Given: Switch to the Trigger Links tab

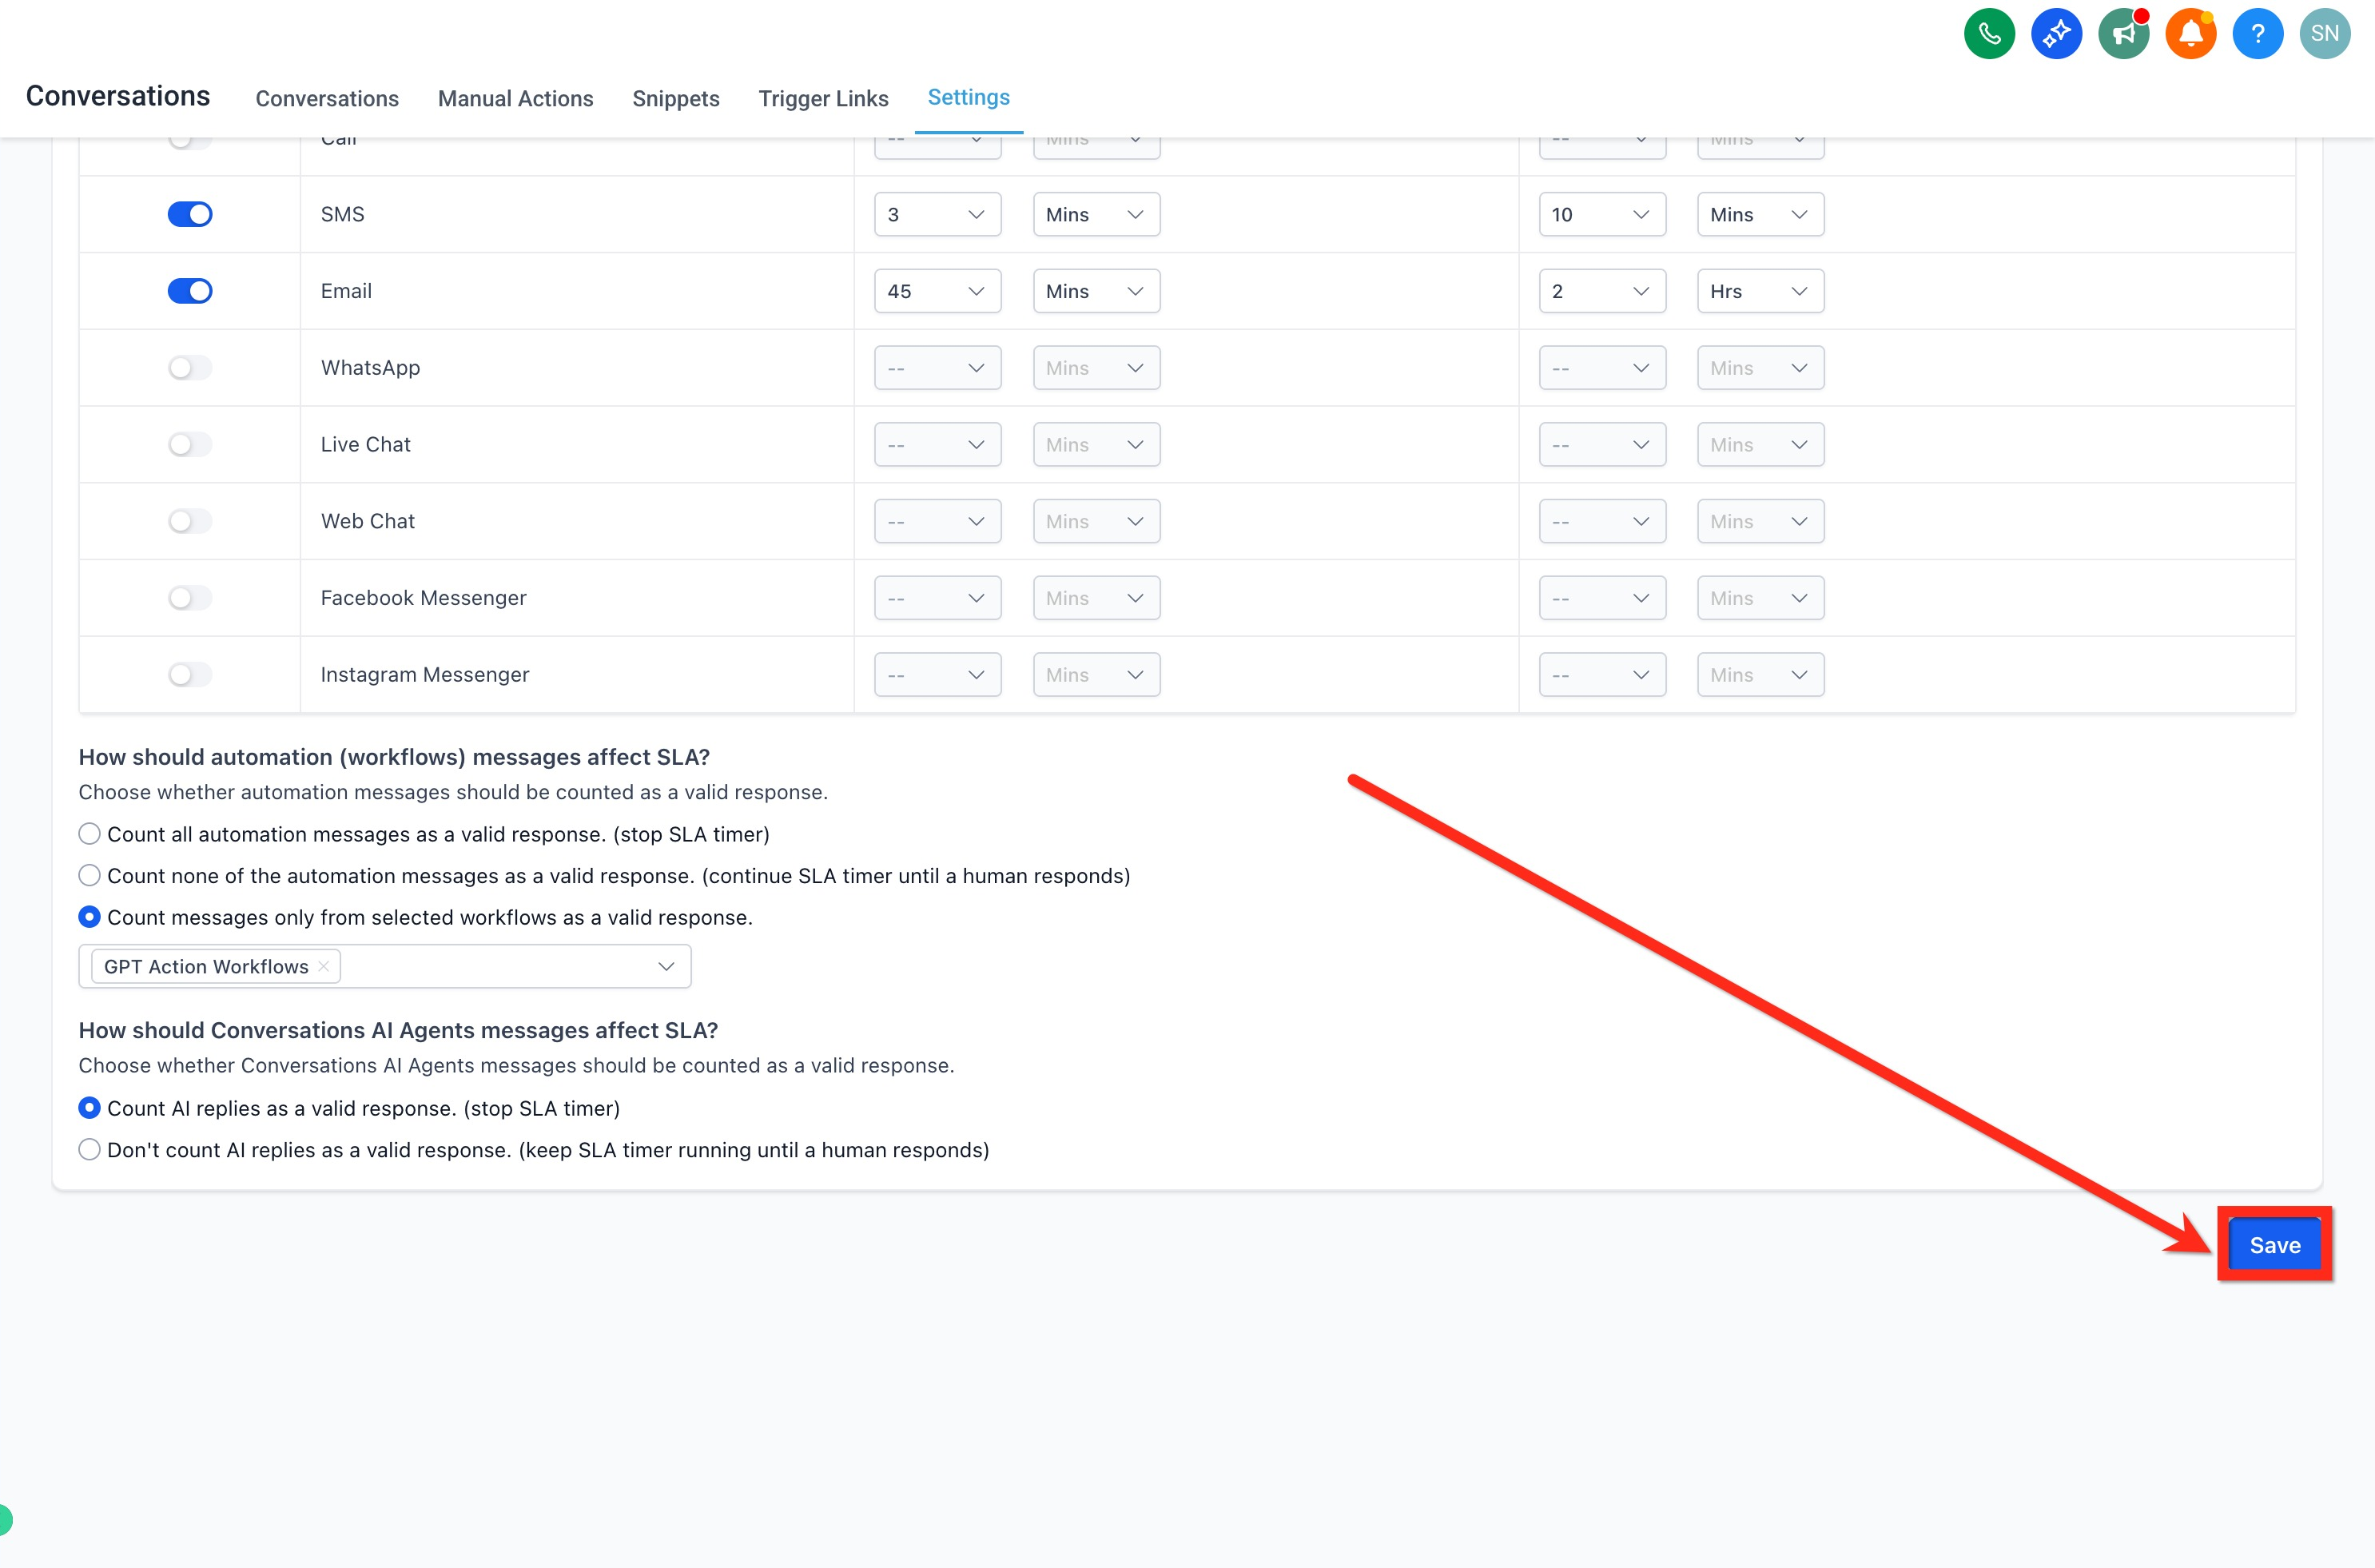Looking at the screenshot, I should point(823,98).
